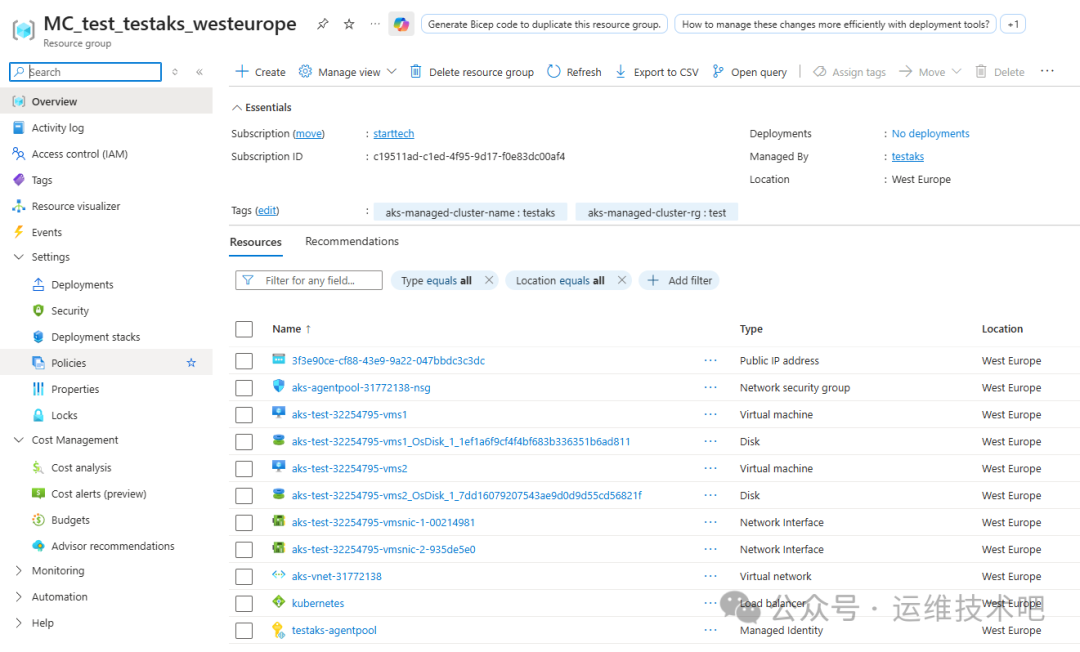Click the Filter for any field box
Screen dimensions: 1080x652
[x=310, y=280]
